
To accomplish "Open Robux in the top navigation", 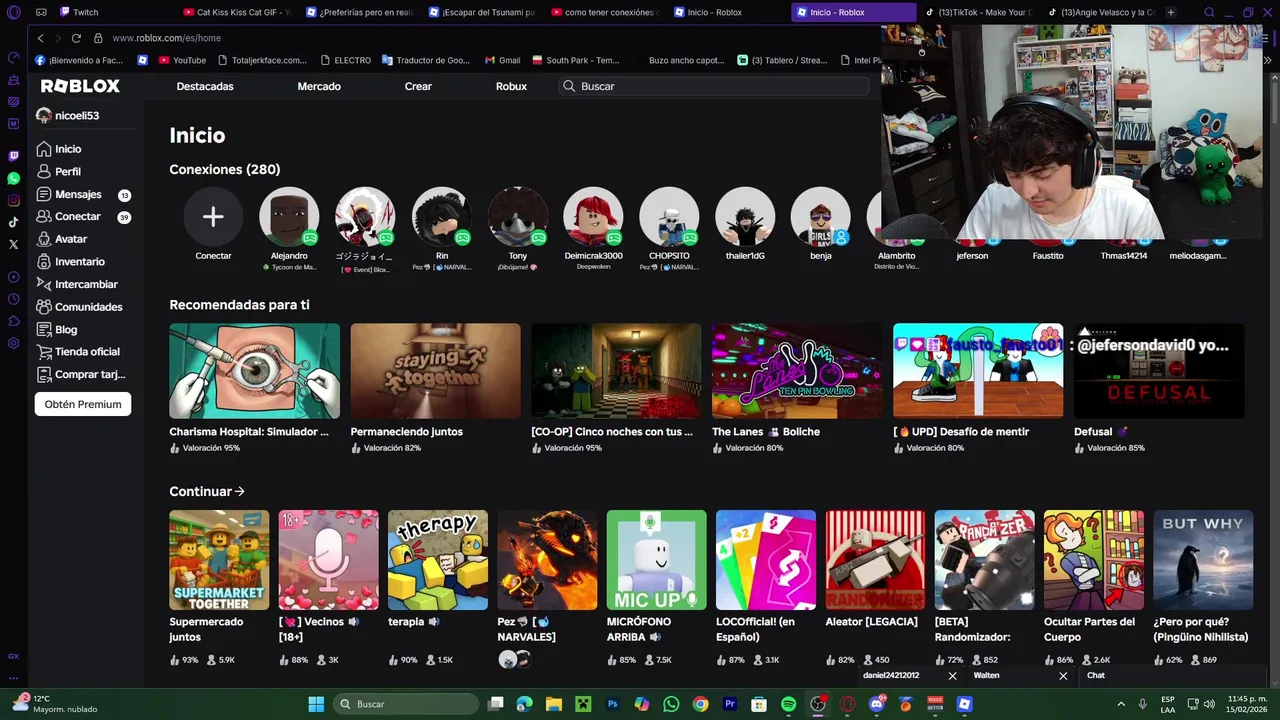I will pos(511,86).
